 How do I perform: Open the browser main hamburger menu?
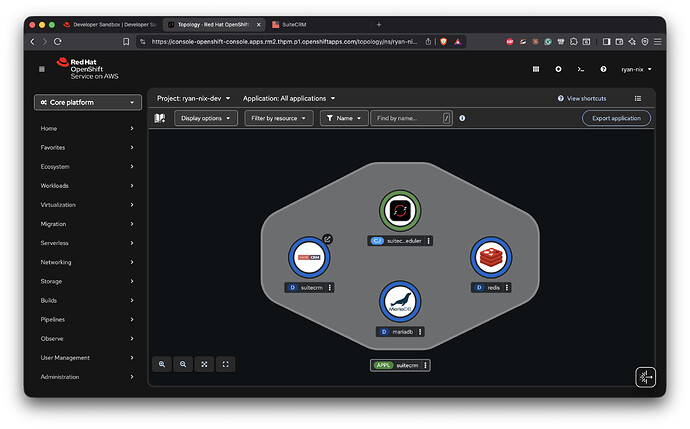pos(658,41)
